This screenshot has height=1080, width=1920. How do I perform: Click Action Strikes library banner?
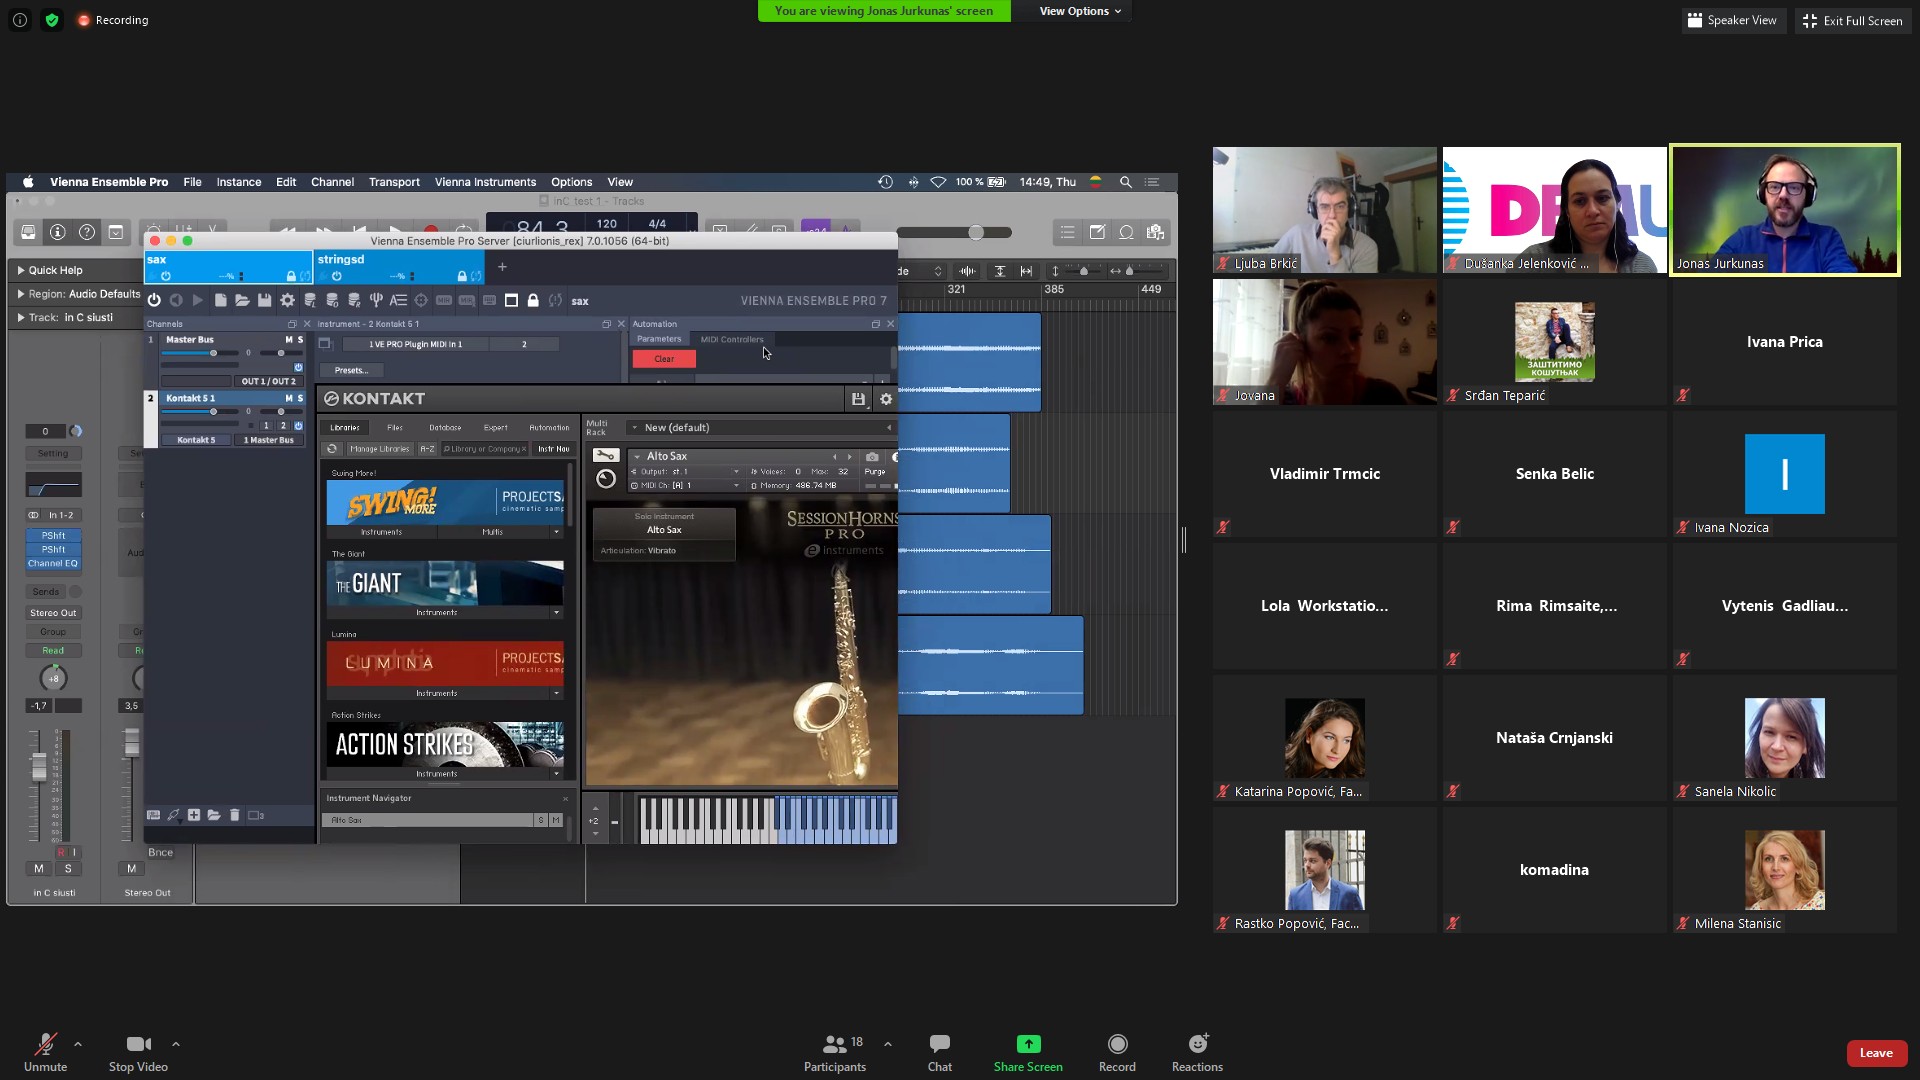(445, 744)
